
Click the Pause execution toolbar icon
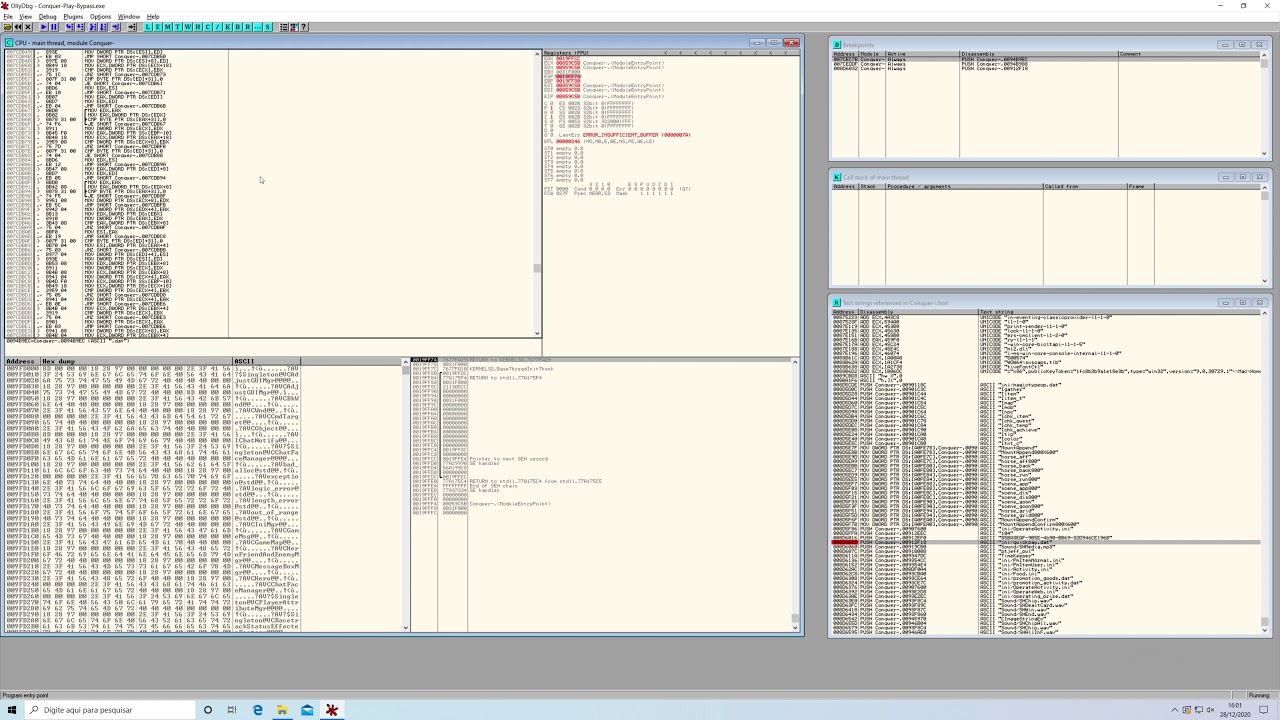click(x=54, y=27)
